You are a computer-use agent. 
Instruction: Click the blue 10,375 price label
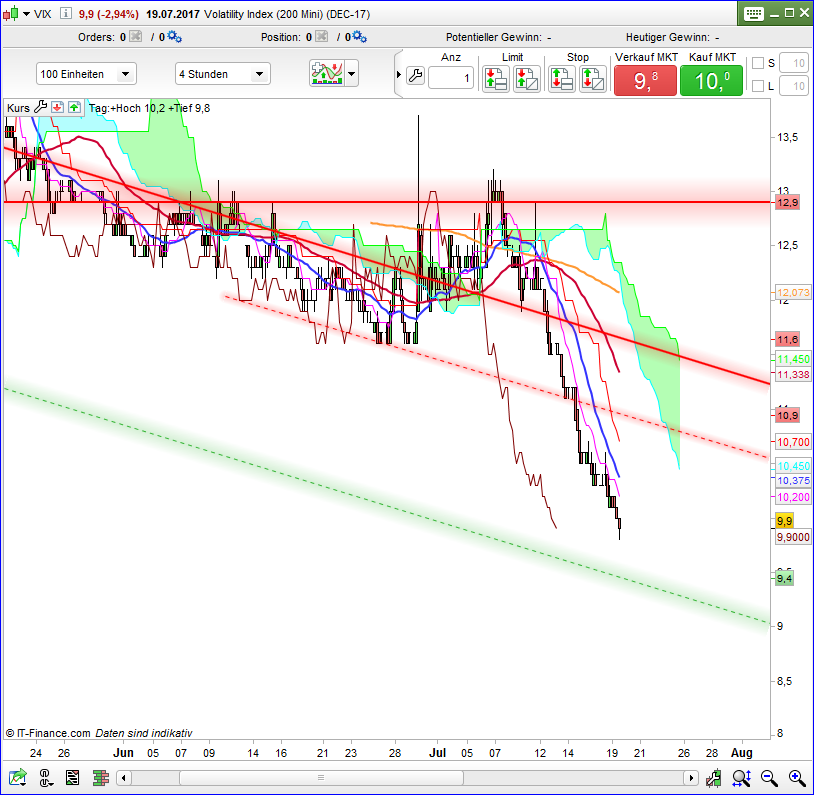(793, 480)
